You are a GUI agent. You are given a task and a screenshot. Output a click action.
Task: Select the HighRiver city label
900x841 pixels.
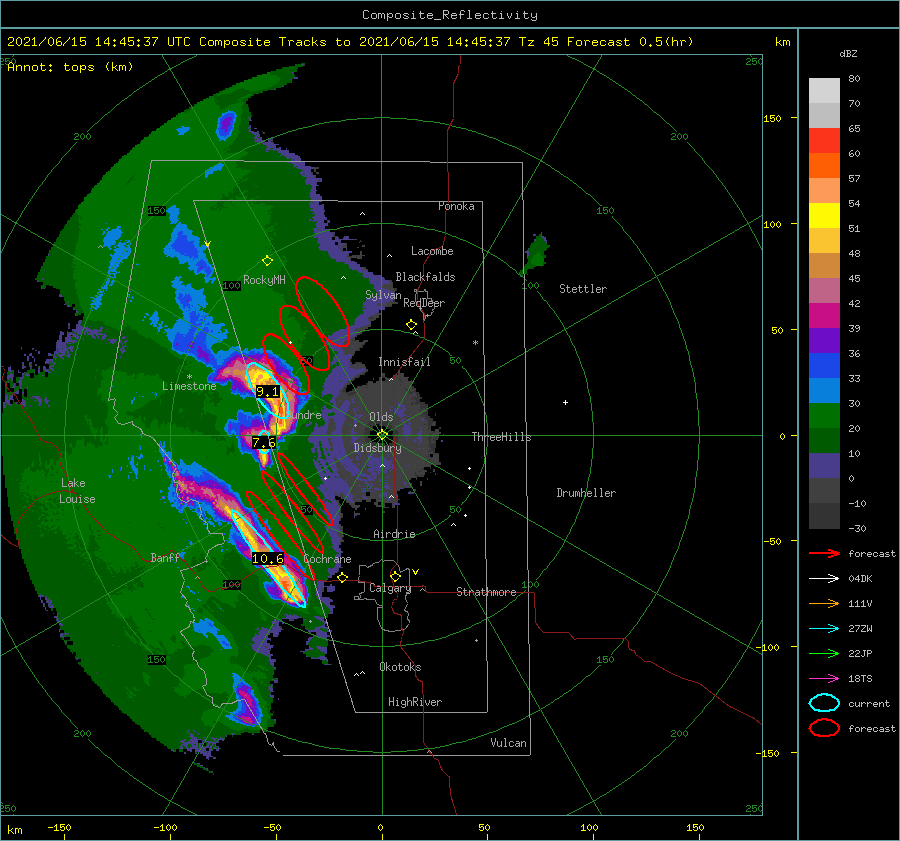(x=415, y=702)
